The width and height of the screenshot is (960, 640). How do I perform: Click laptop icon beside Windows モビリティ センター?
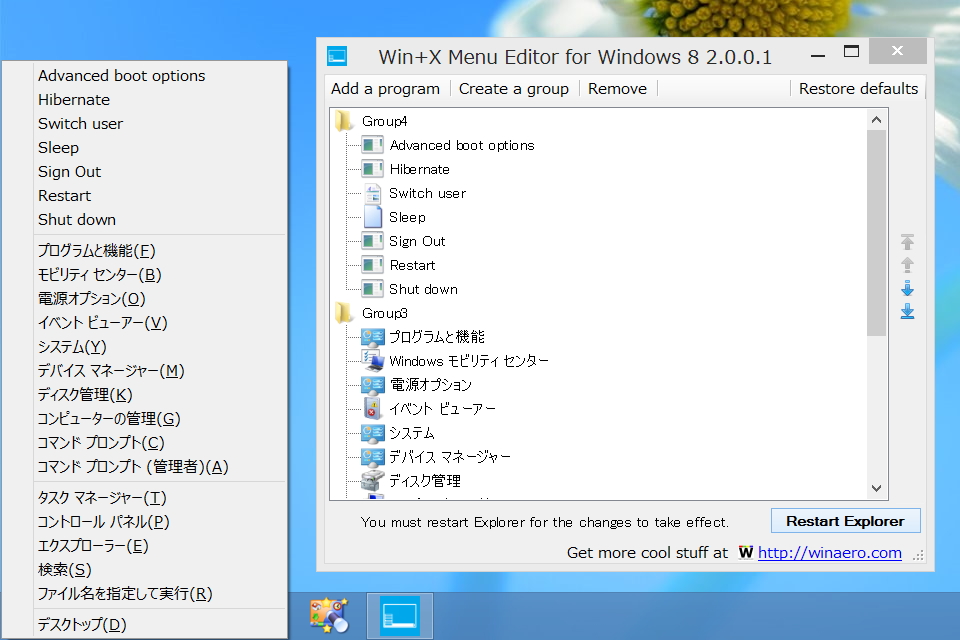(x=372, y=361)
